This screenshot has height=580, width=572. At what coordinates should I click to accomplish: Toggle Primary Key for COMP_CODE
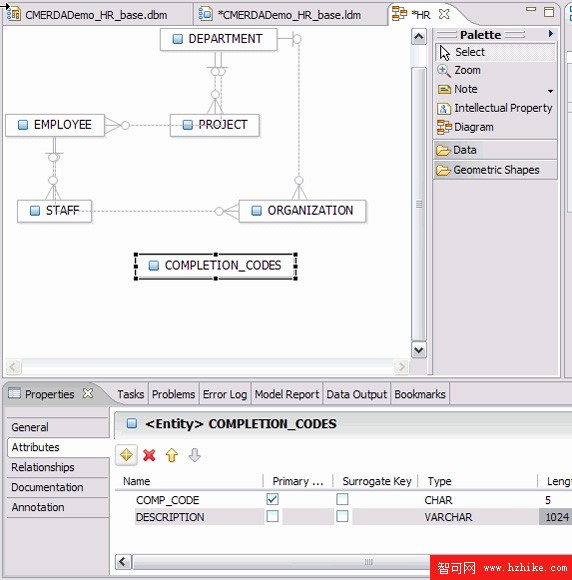[272, 499]
